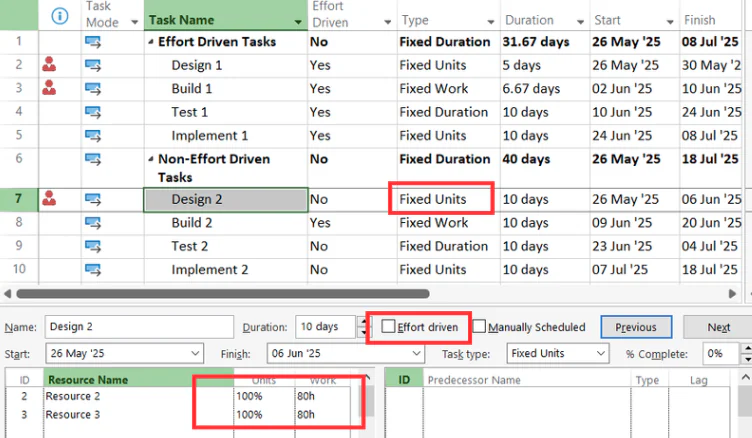Click the horizontal scrollbar thumb under the table
The height and width of the screenshot is (438, 752).
pos(223,293)
